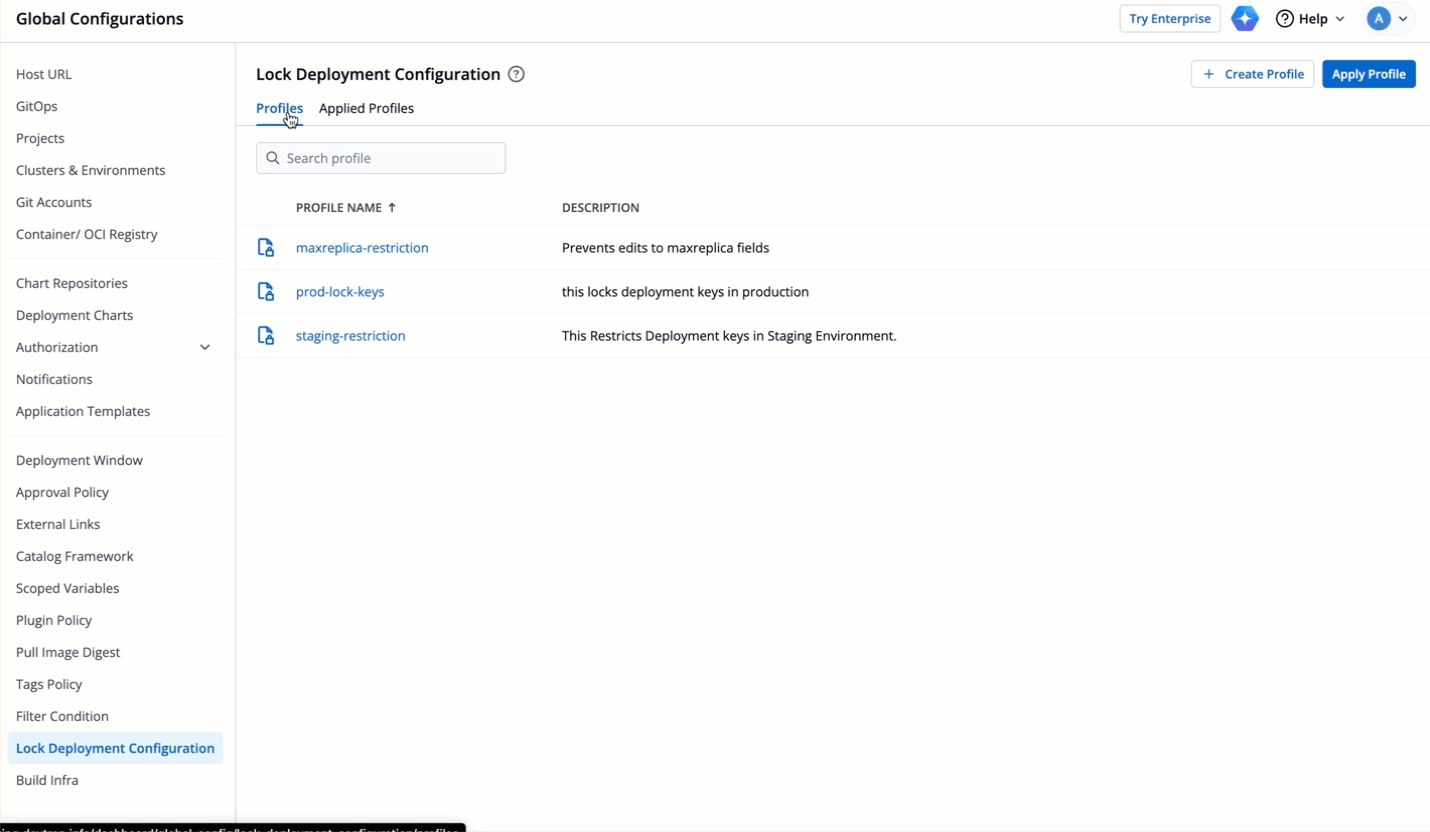
Task: Open the prod-lock-keys profile link
Action: 340,292
